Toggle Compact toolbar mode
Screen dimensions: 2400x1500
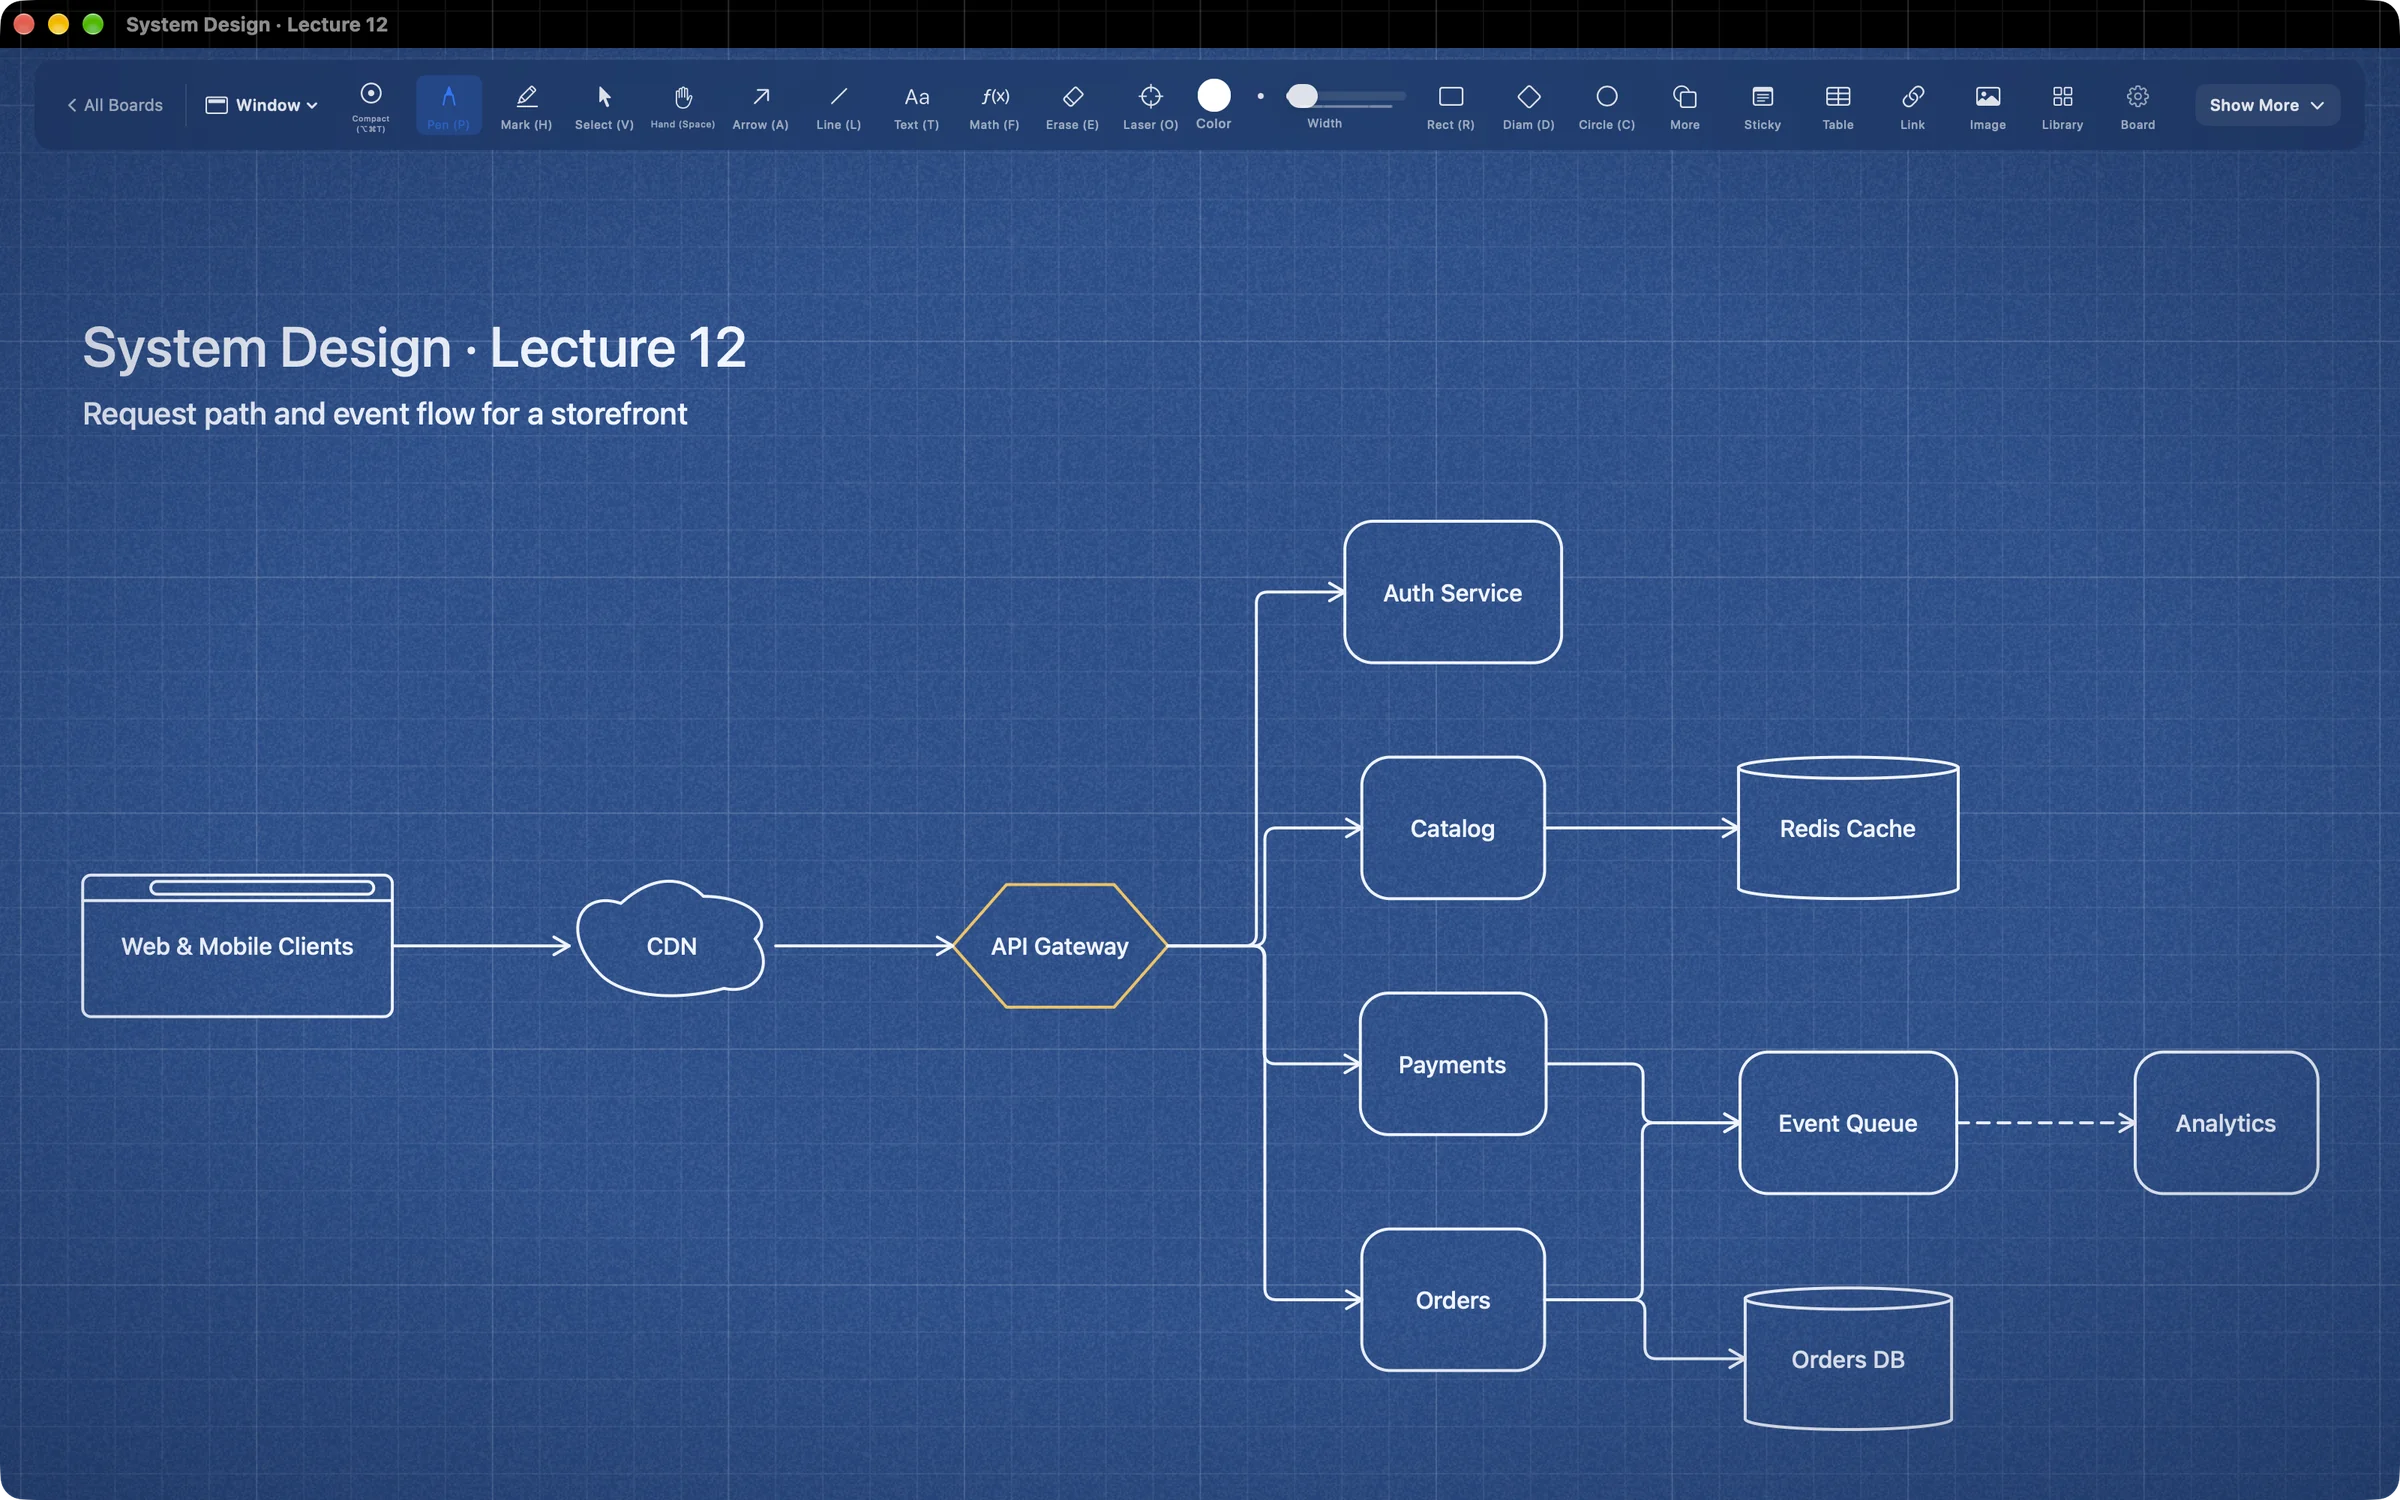pos(370,105)
